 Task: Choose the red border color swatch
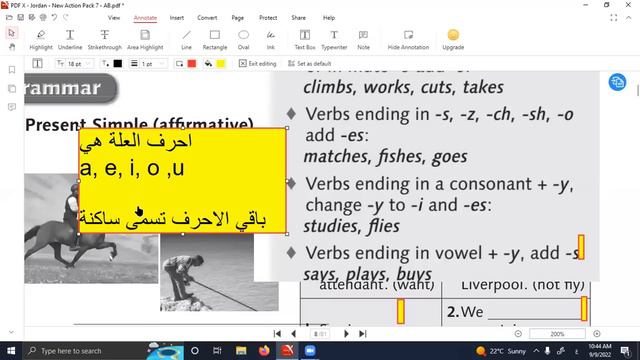coord(192,64)
